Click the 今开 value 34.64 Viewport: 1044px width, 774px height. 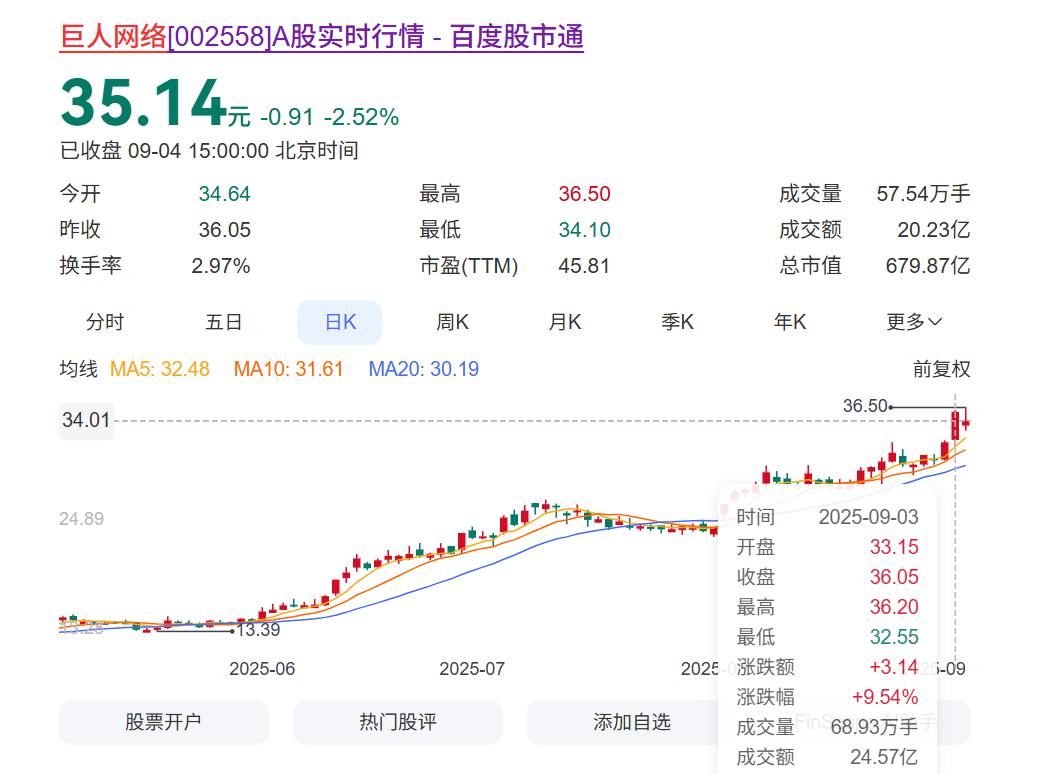click(x=224, y=194)
